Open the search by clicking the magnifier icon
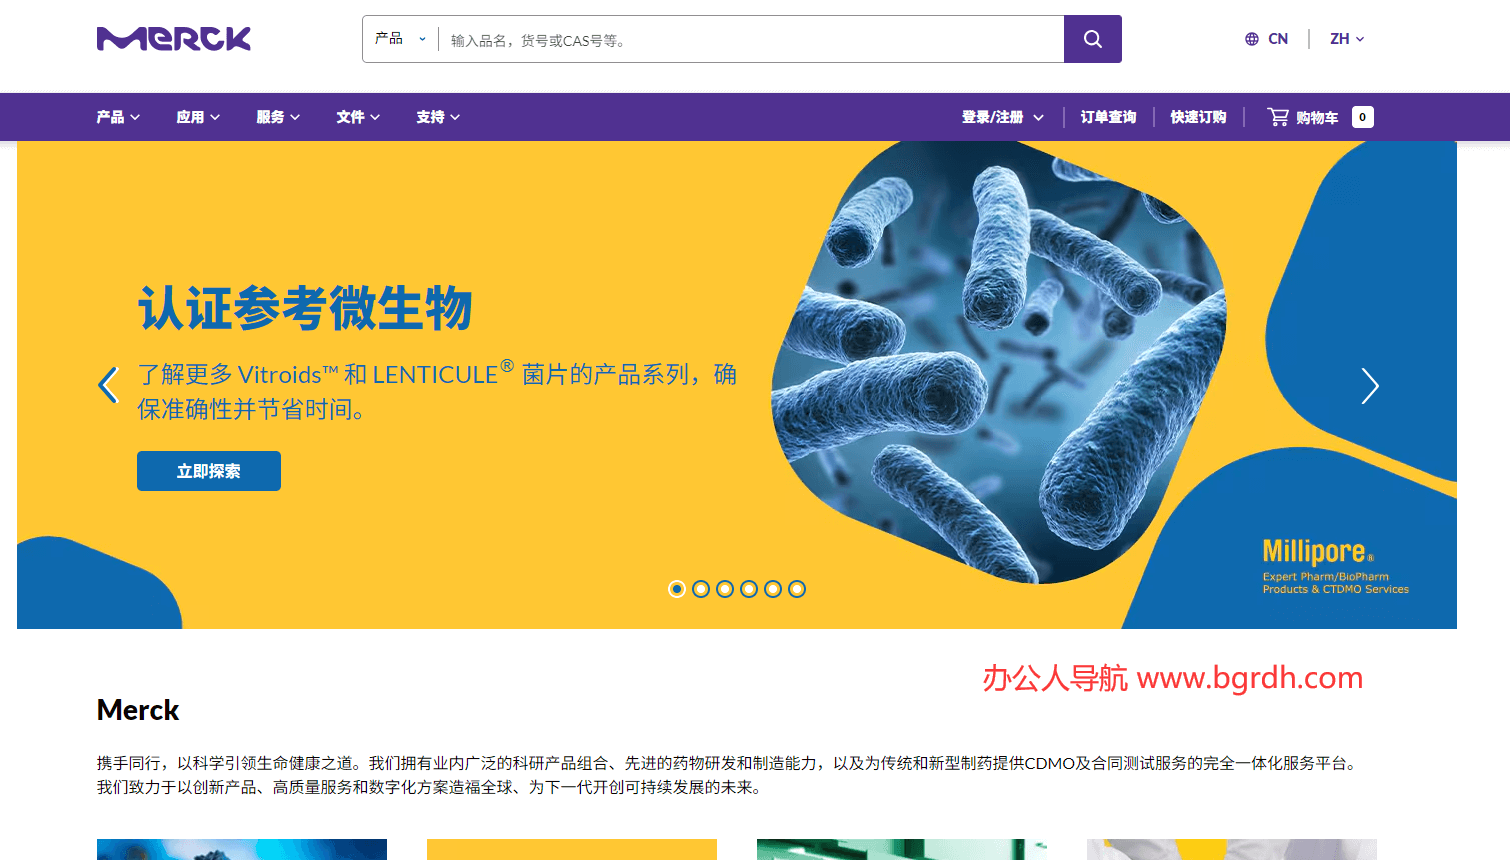1510x860 pixels. (x=1091, y=38)
